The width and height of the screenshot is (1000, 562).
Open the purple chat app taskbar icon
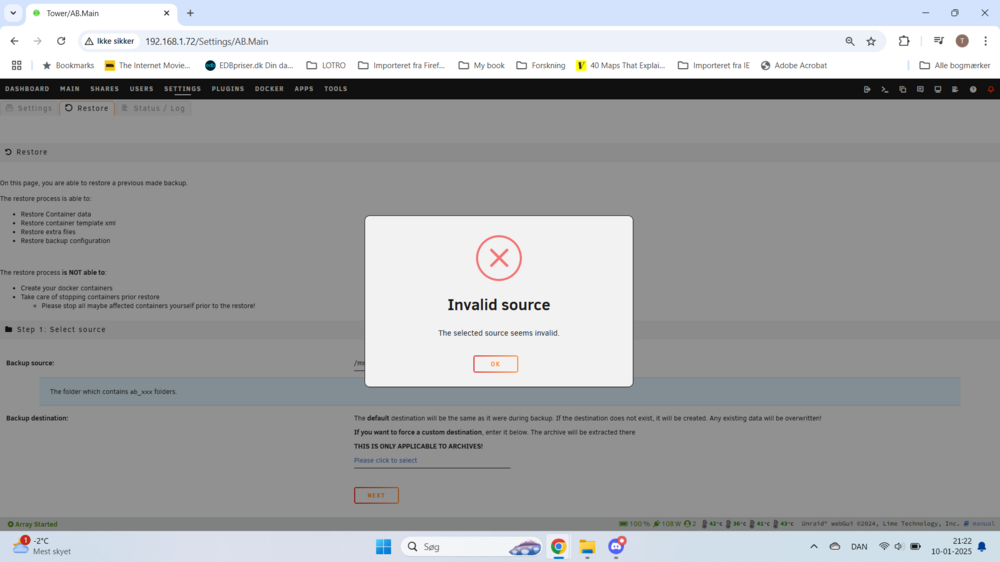[616, 547]
